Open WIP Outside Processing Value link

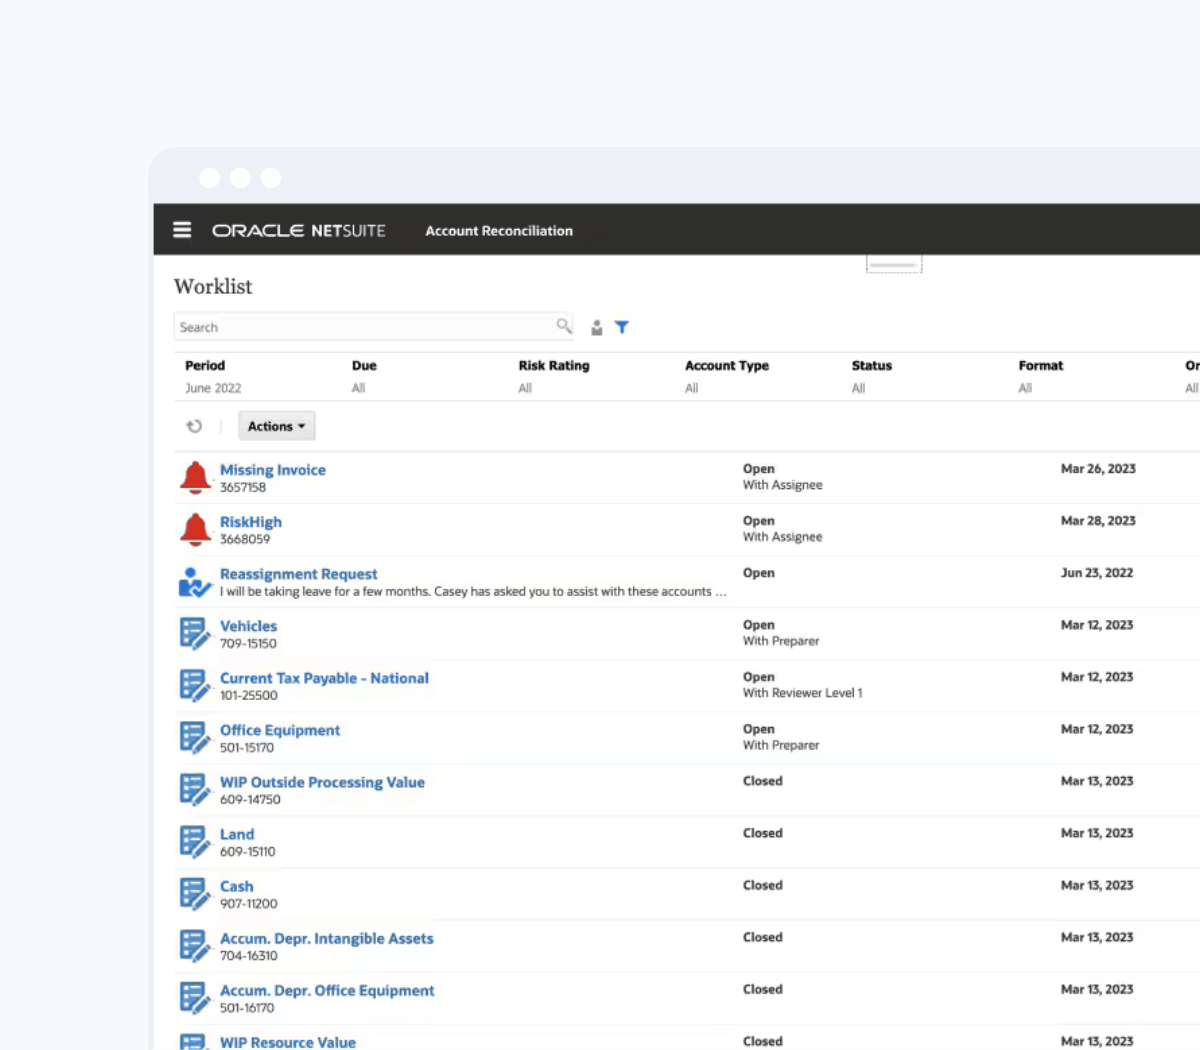(322, 782)
